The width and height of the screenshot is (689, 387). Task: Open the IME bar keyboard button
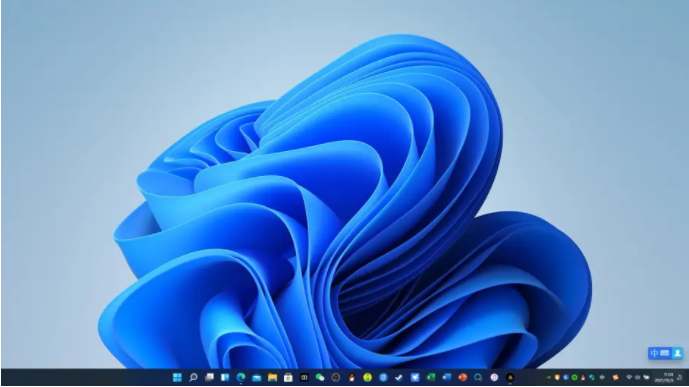[664, 353]
